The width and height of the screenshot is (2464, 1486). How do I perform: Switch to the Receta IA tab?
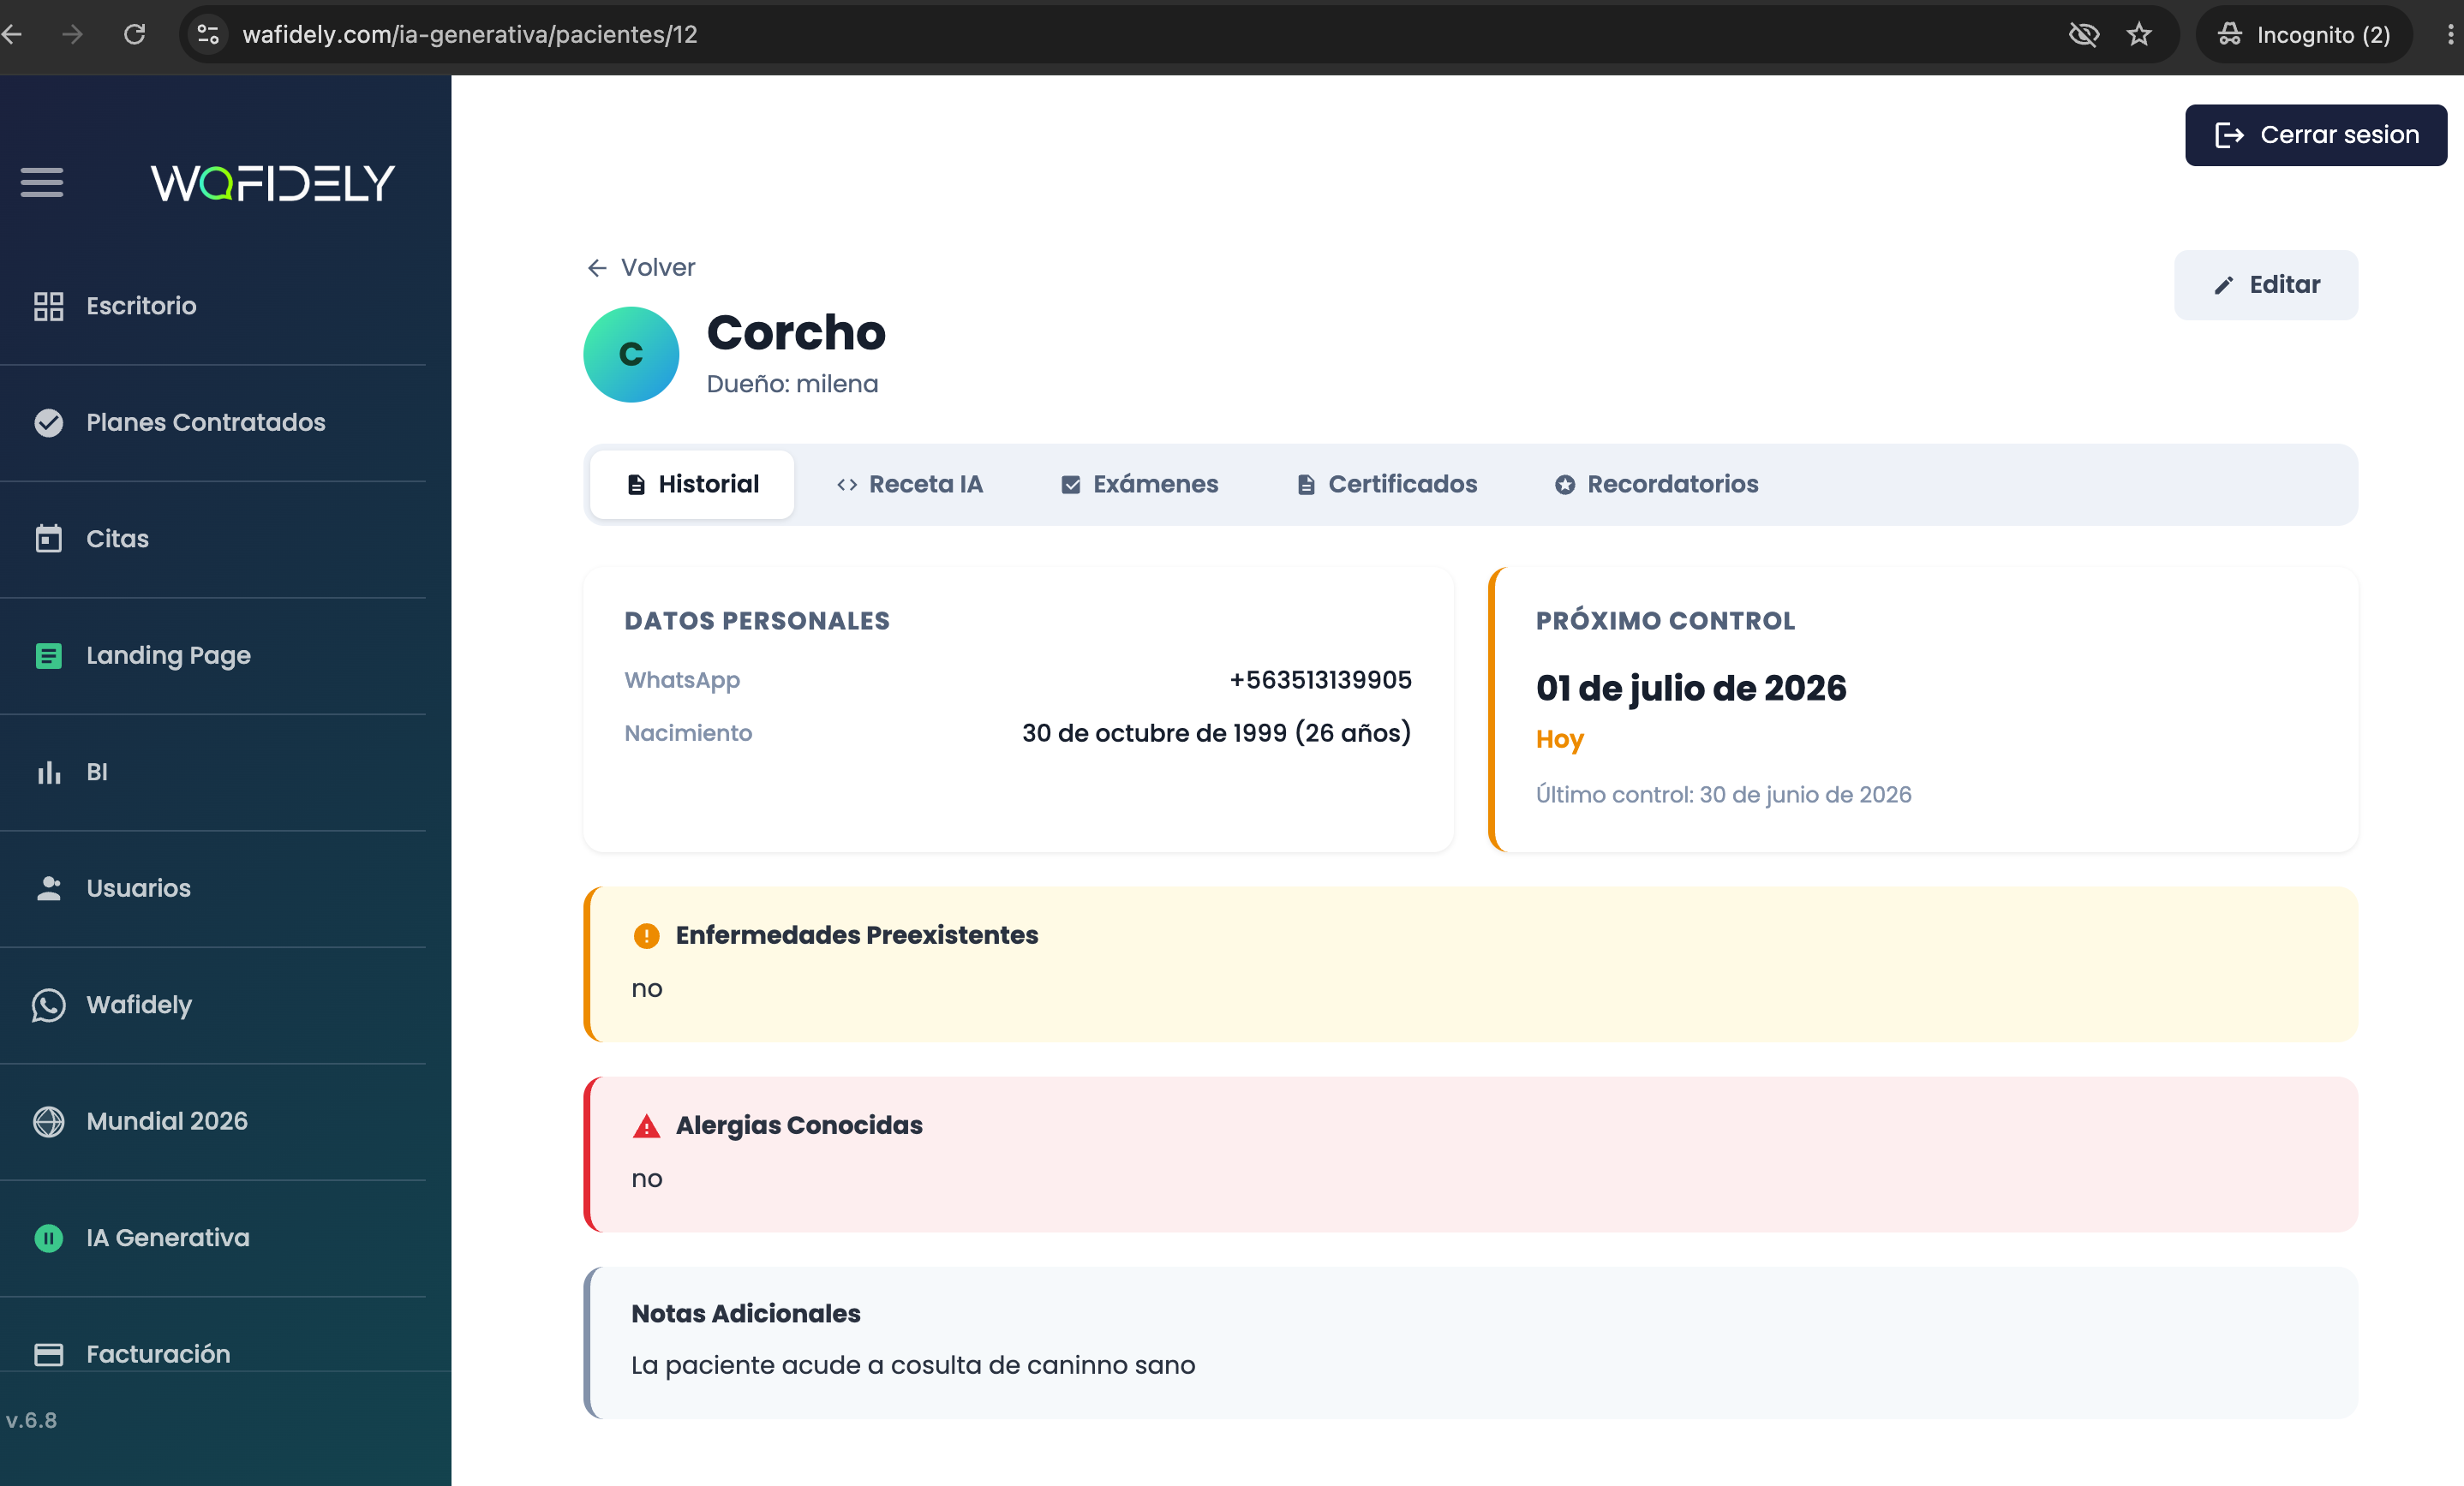(x=909, y=484)
